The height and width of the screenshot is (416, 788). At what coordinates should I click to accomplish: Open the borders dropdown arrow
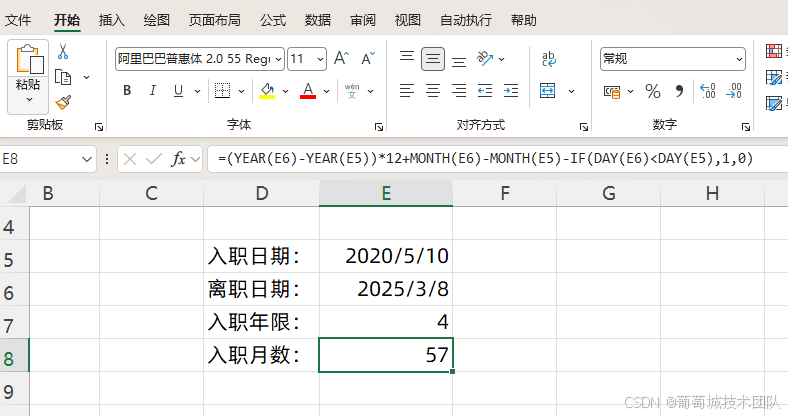tap(241, 91)
